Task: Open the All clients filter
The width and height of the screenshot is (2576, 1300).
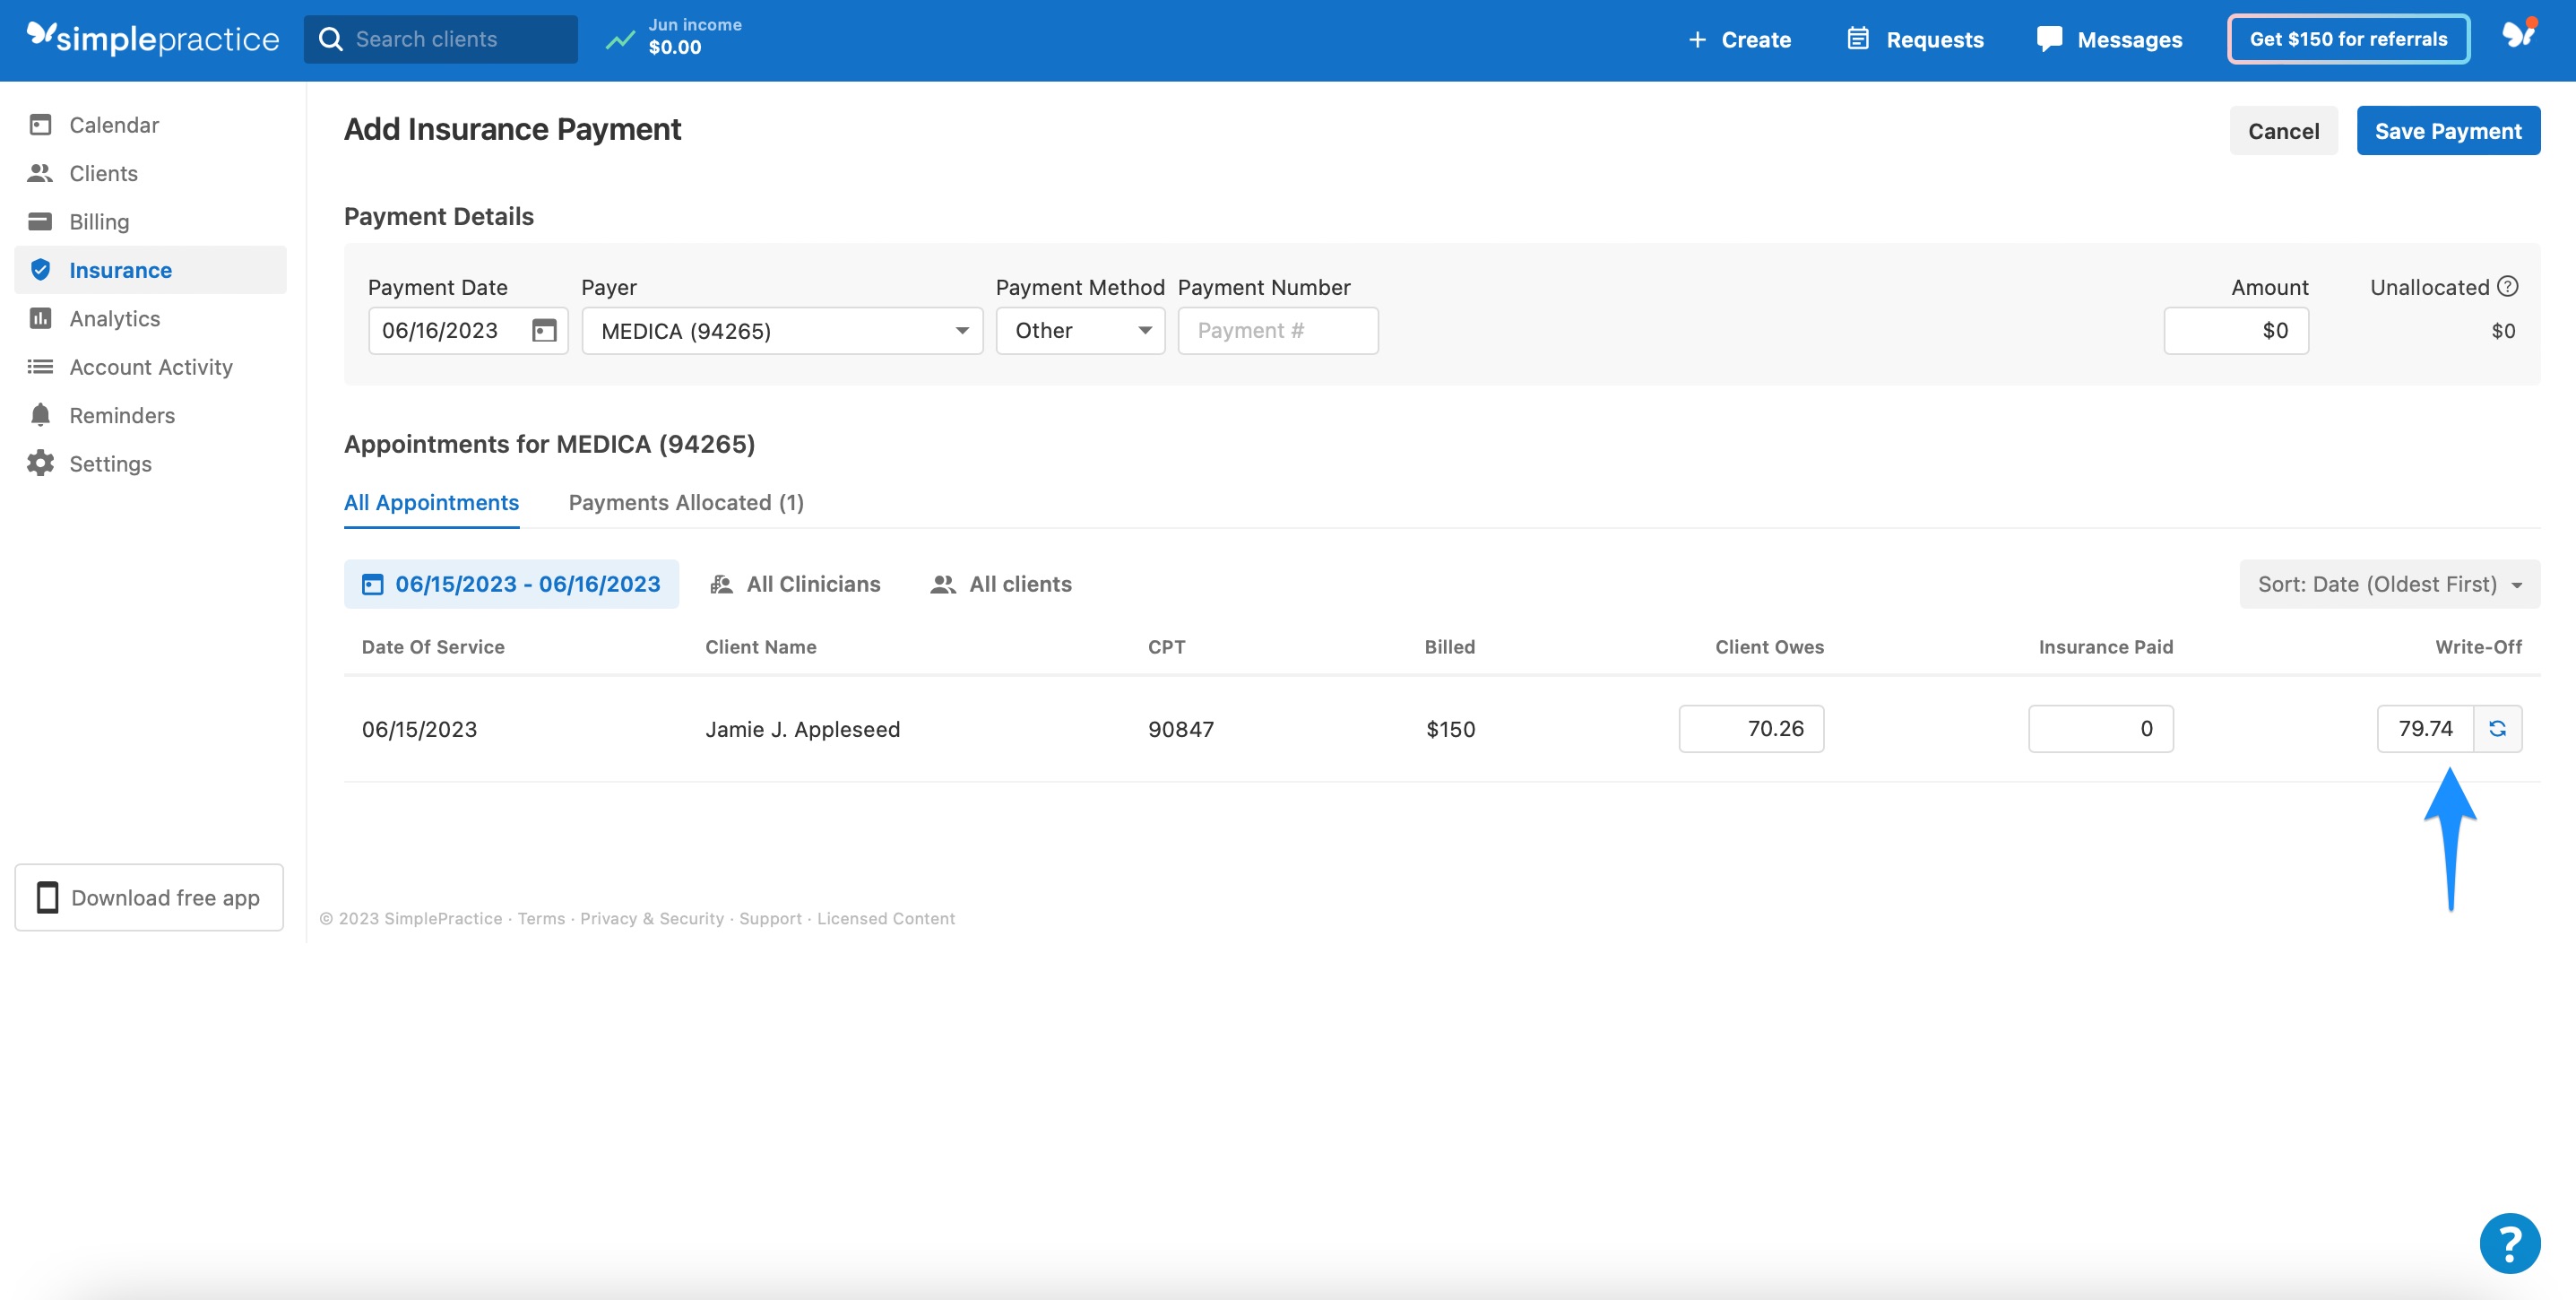Action: coord(1000,584)
